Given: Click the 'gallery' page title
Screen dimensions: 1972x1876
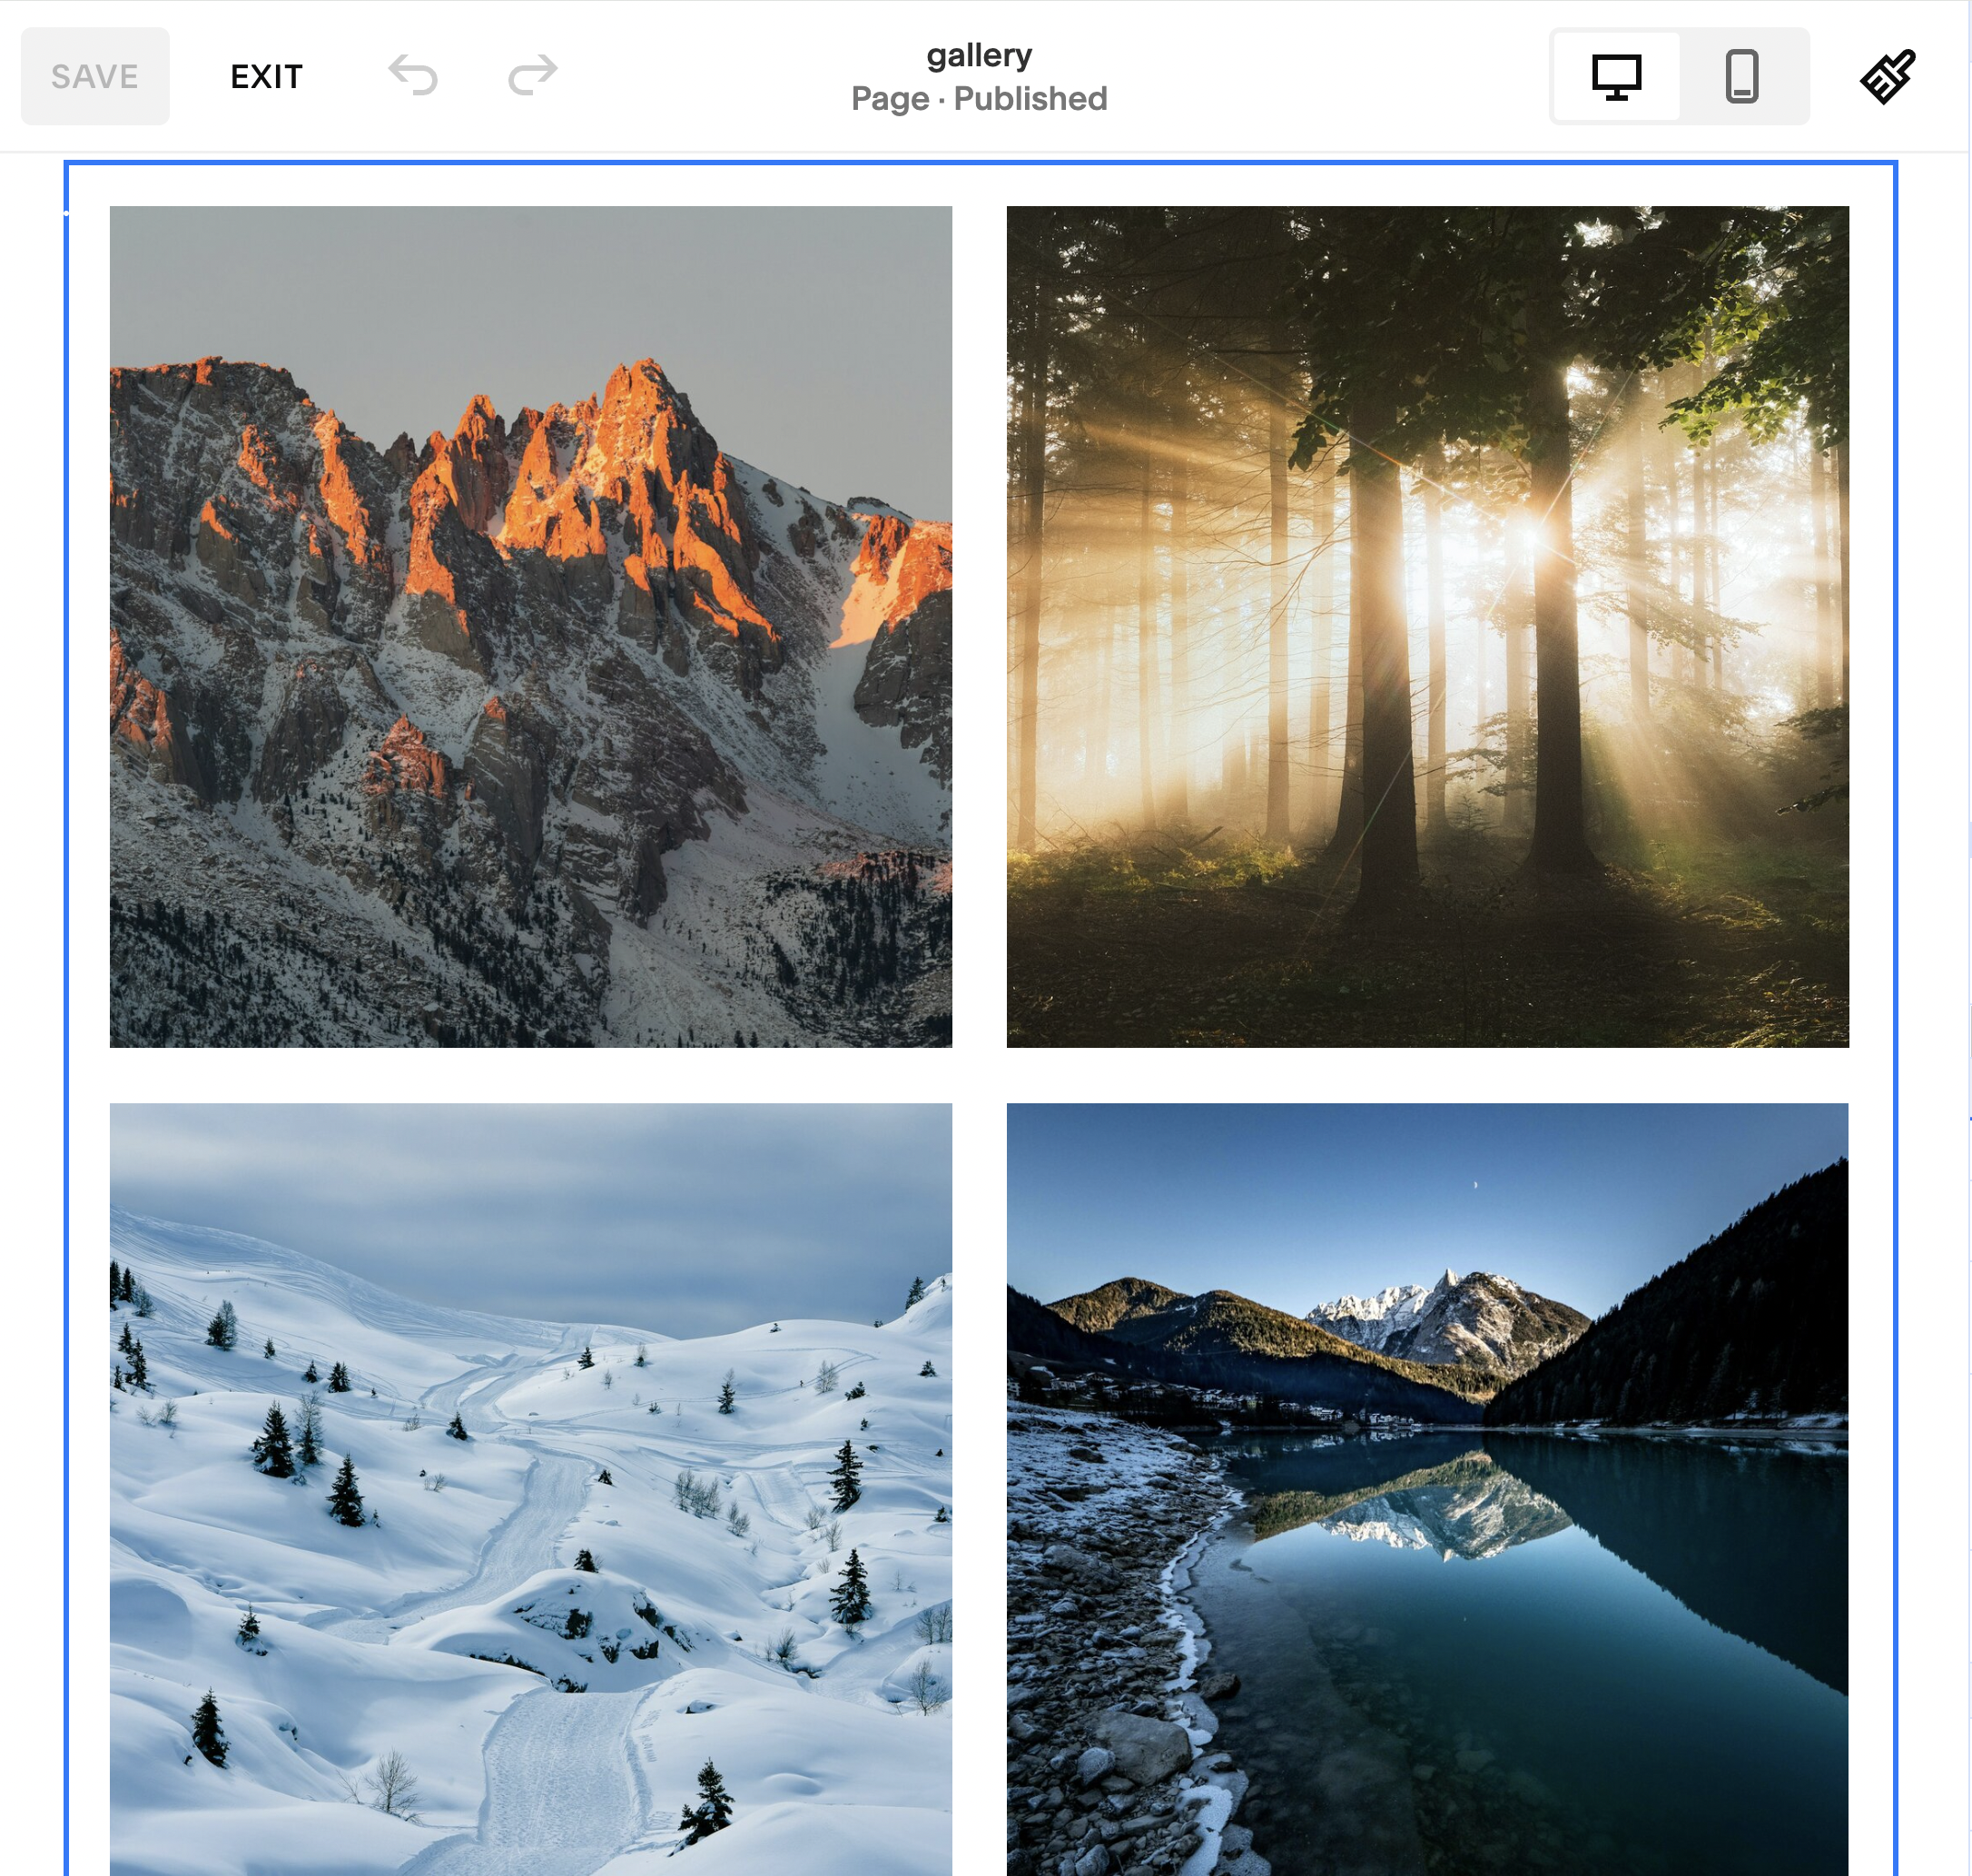Looking at the screenshot, I should click(978, 55).
